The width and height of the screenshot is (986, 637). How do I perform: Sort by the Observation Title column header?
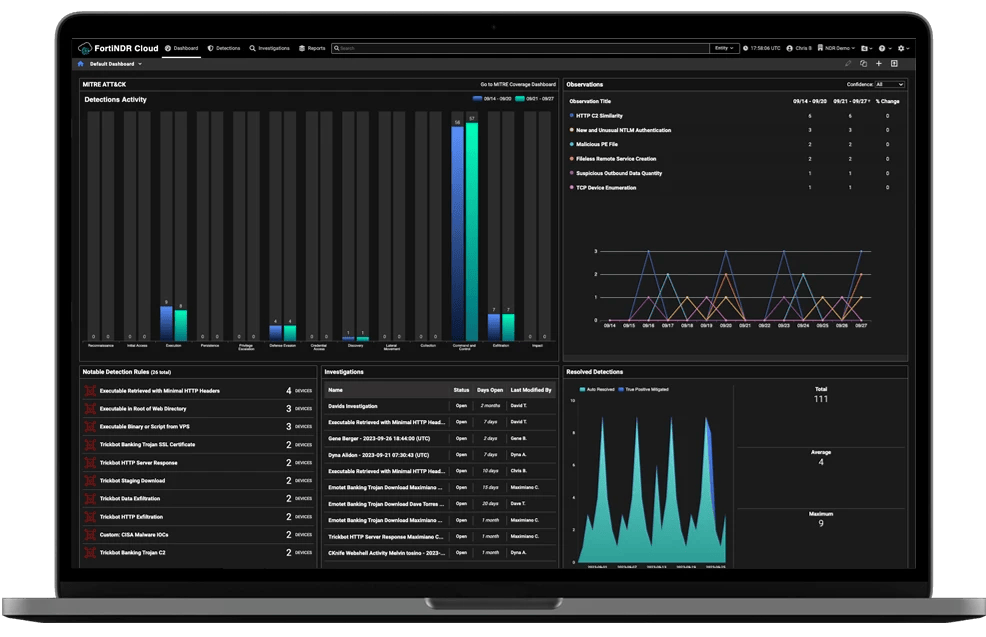[590, 101]
